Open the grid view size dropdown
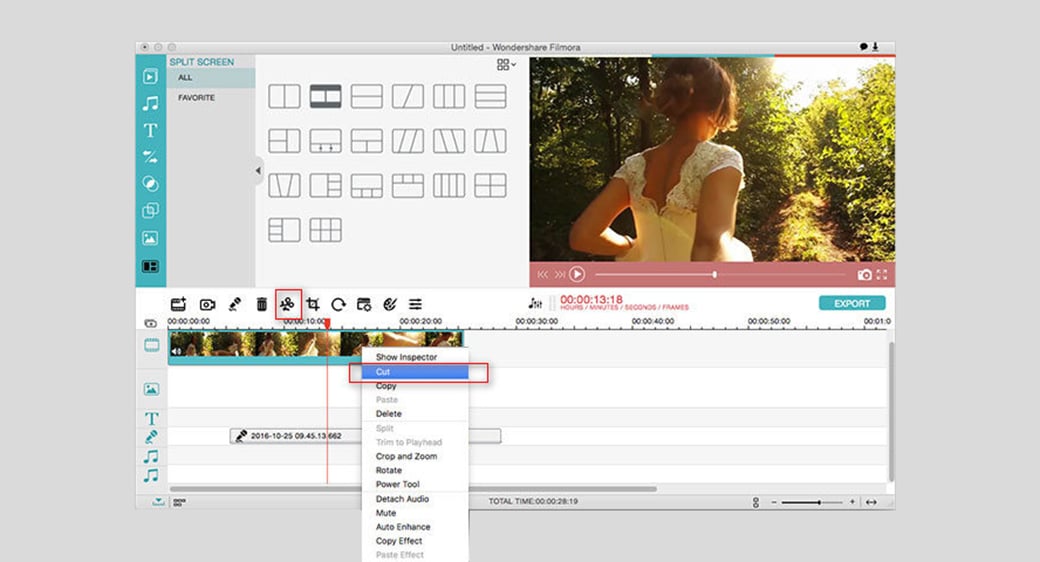Screen dimensions: 1040x562 click(x=507, y=65)
